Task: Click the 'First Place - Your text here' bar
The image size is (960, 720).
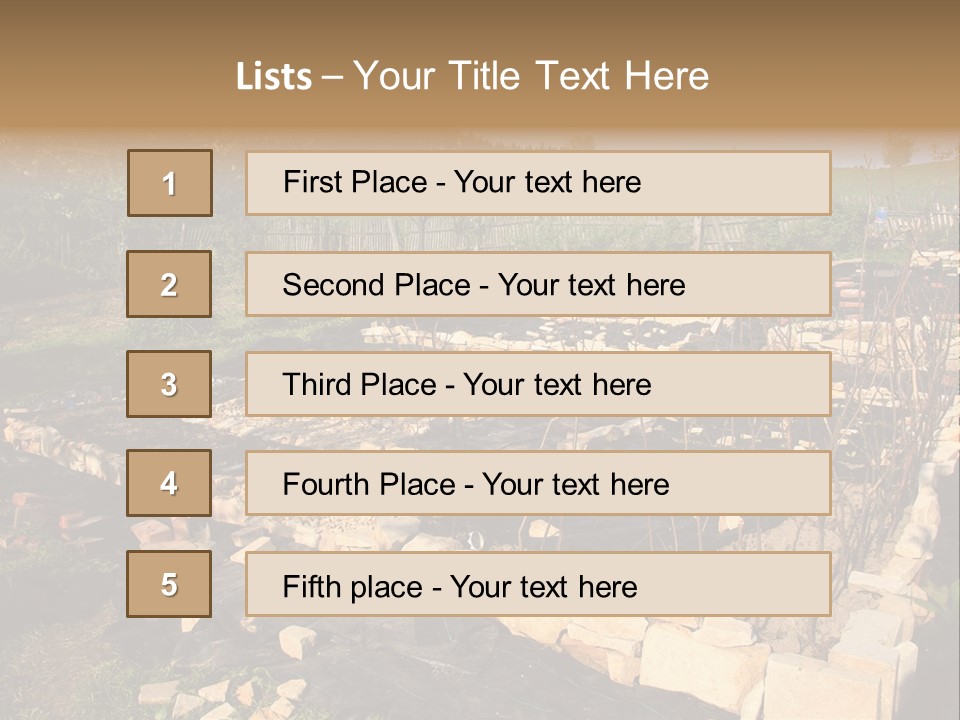Action: click(x=538, y=183)
